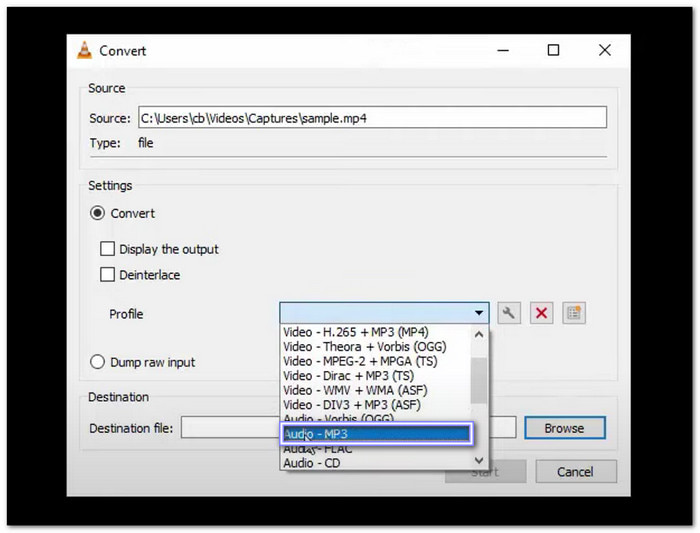This screenshot has height=533, width=700.
Task: Click the red X delete profile icon
Action: pos(541,313)
